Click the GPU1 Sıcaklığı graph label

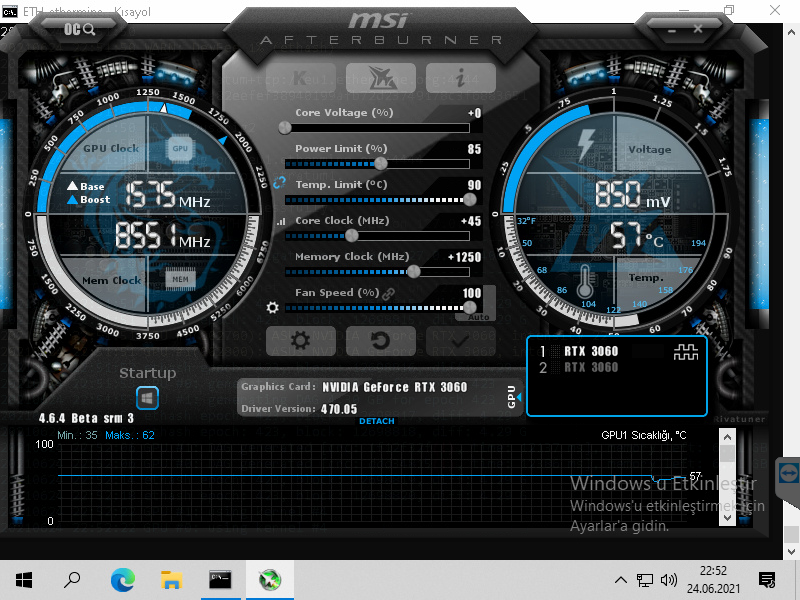(x=644, y=435)
